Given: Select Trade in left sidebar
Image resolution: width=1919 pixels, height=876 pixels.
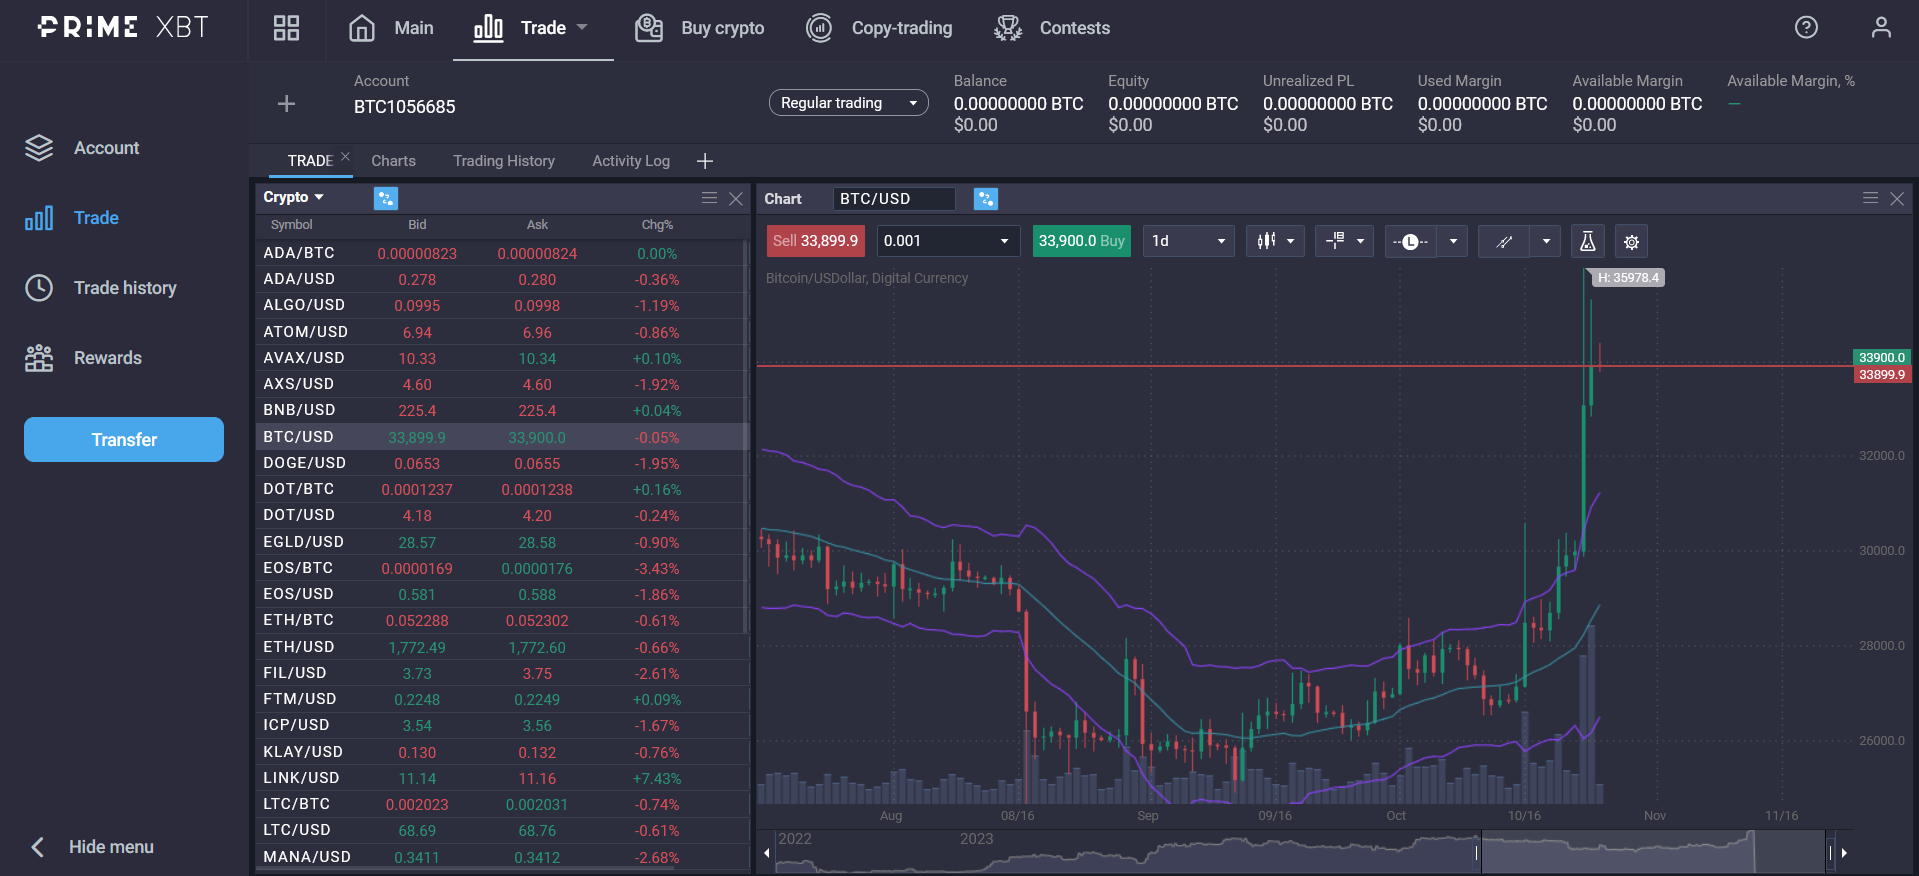Looking at the screenshot, I should tap(72, 218).
